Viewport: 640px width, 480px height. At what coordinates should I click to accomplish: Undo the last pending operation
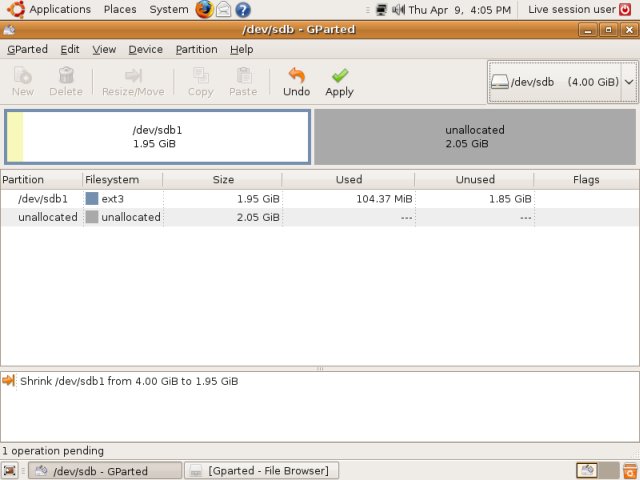coord(297,82)
